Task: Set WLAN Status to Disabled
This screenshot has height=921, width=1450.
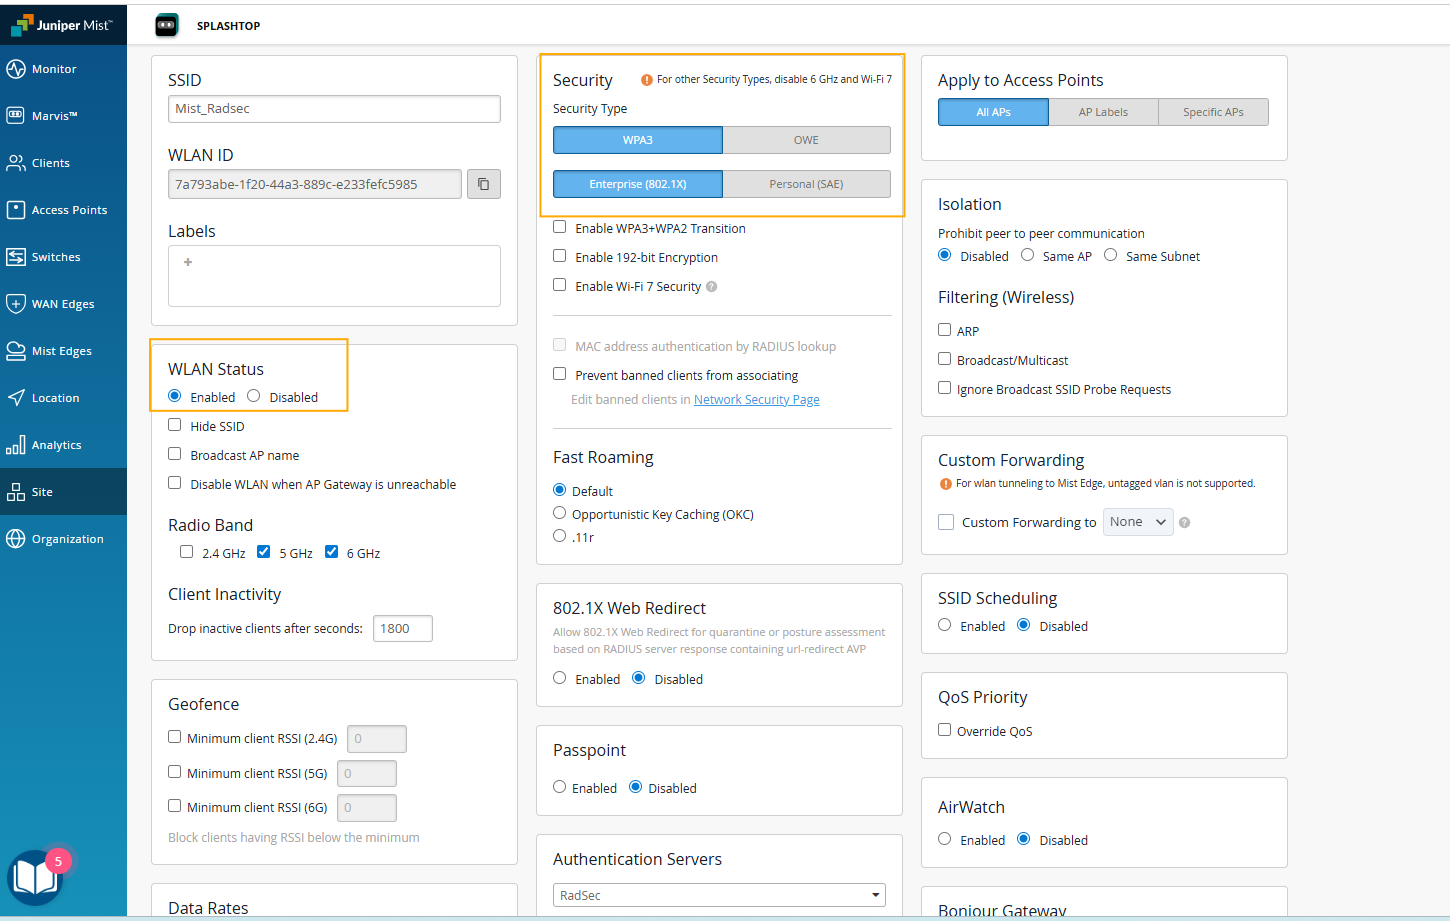Action: pyautogui.click(x=254, y=396)
